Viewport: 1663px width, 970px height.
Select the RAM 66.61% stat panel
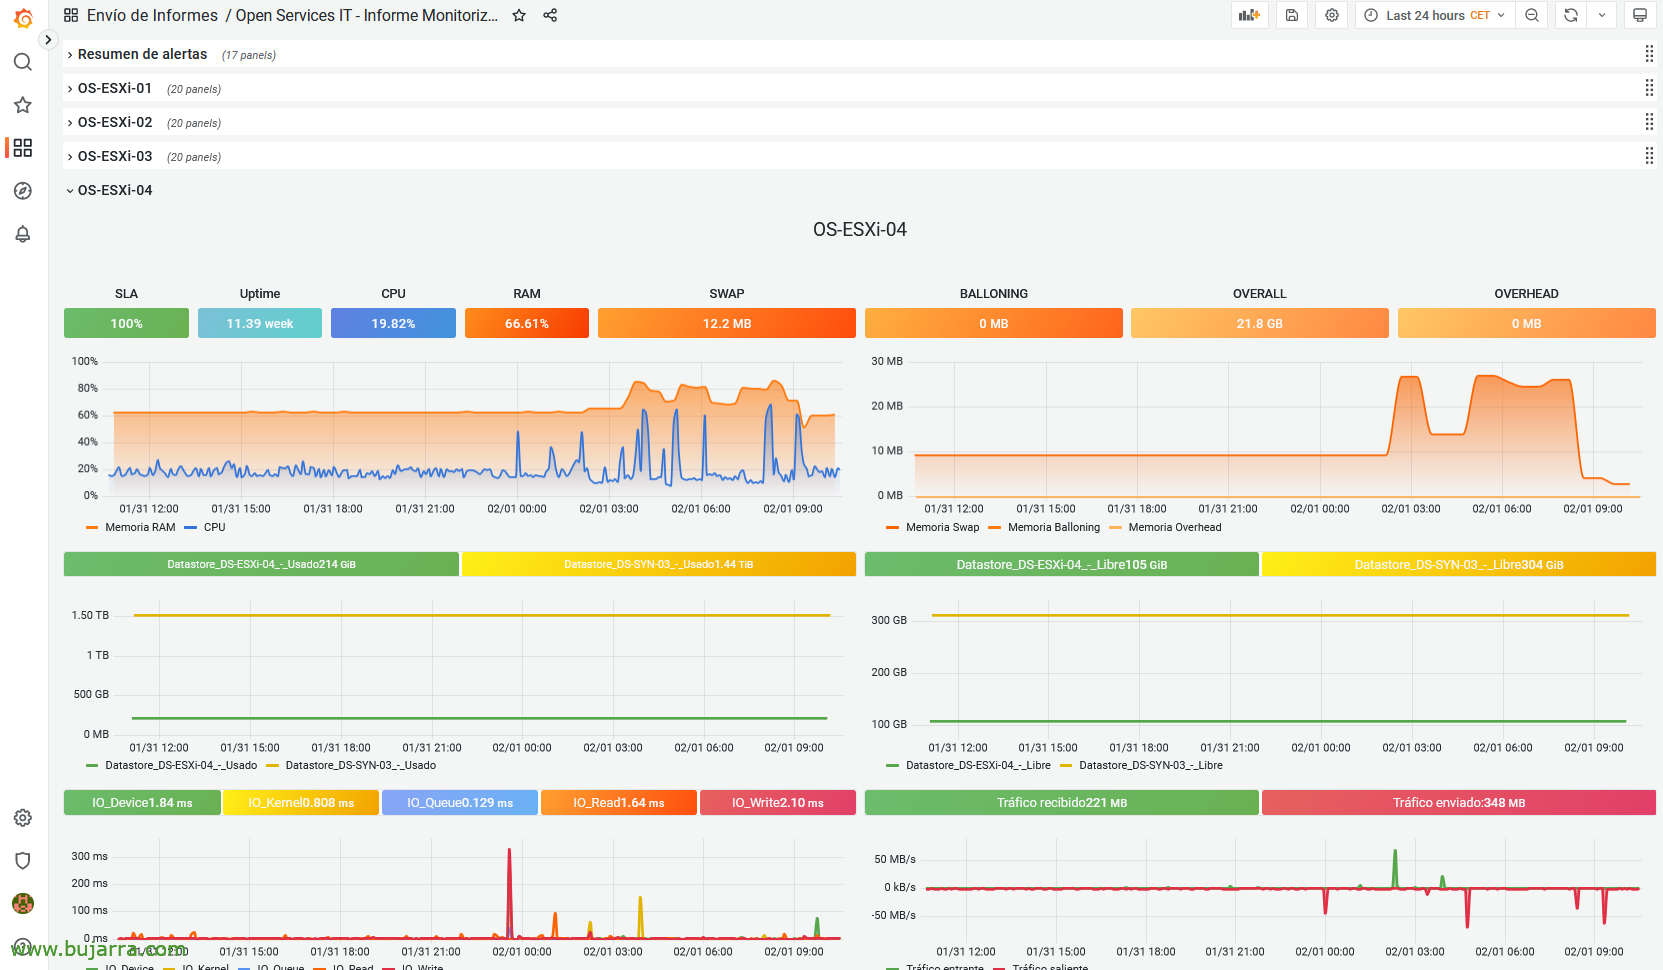click(527, 323)
